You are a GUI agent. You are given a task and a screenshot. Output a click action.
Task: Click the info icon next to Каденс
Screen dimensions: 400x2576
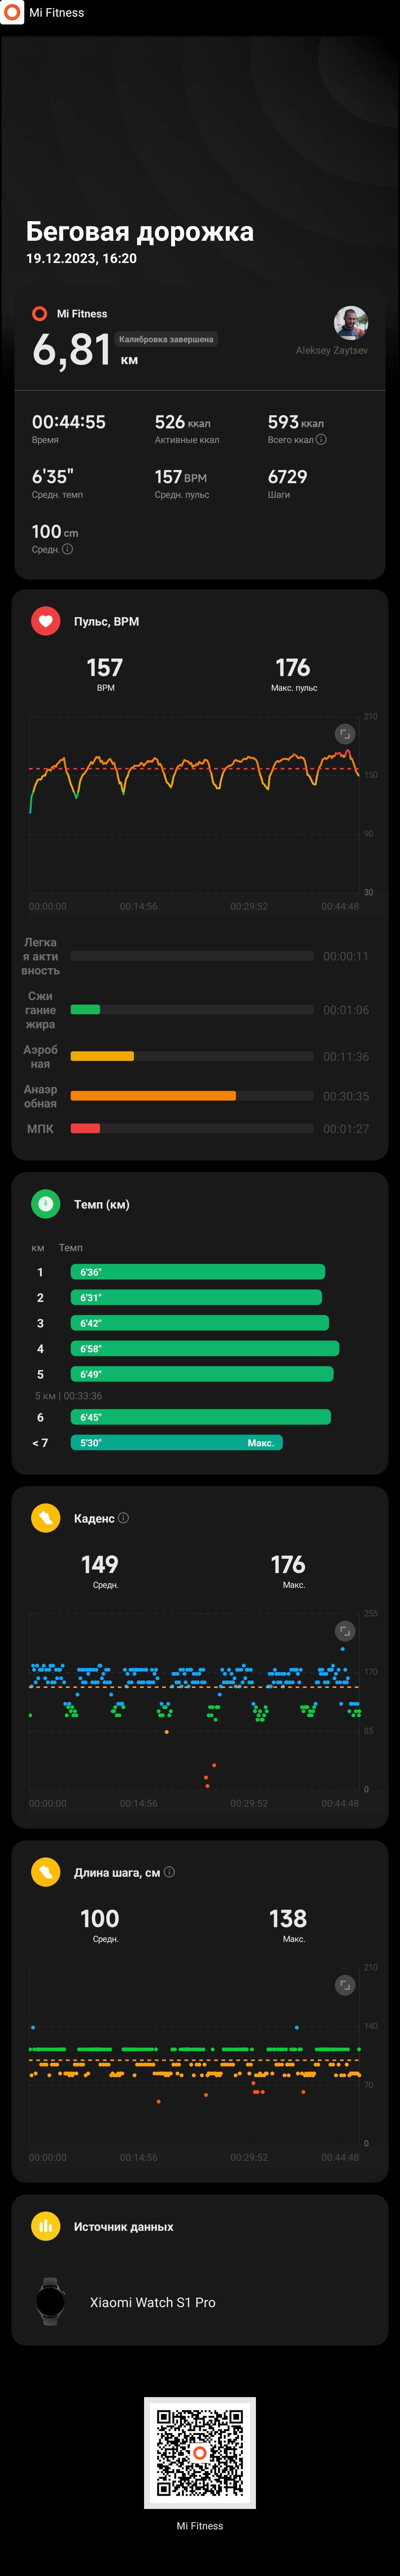point(123,1518)
